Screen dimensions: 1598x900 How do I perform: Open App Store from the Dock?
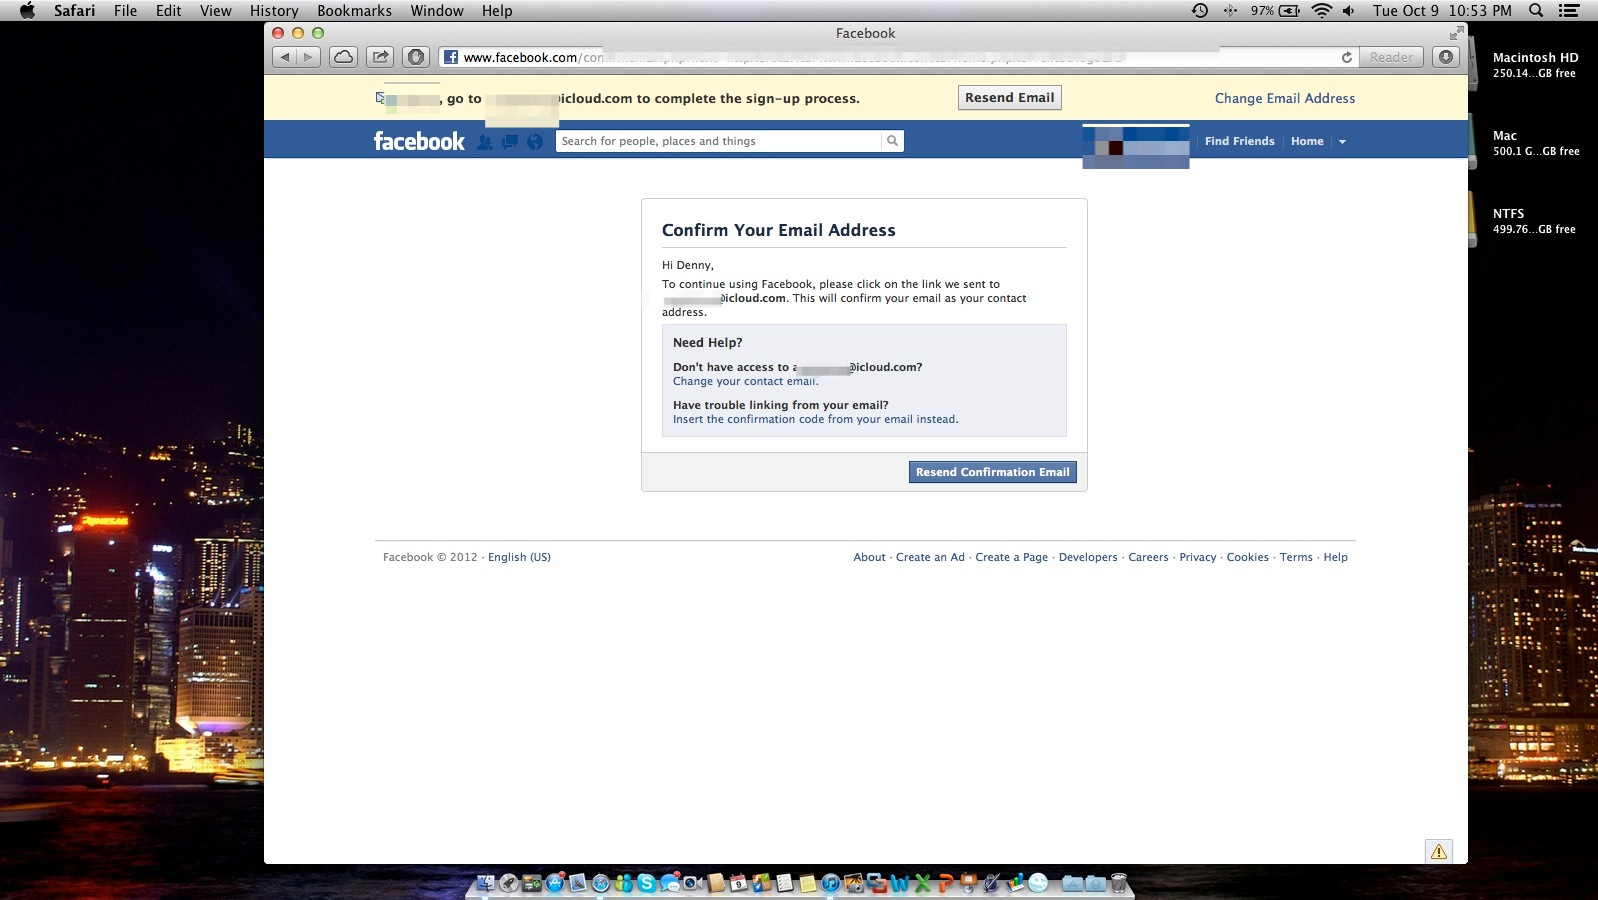coord(555,883)
